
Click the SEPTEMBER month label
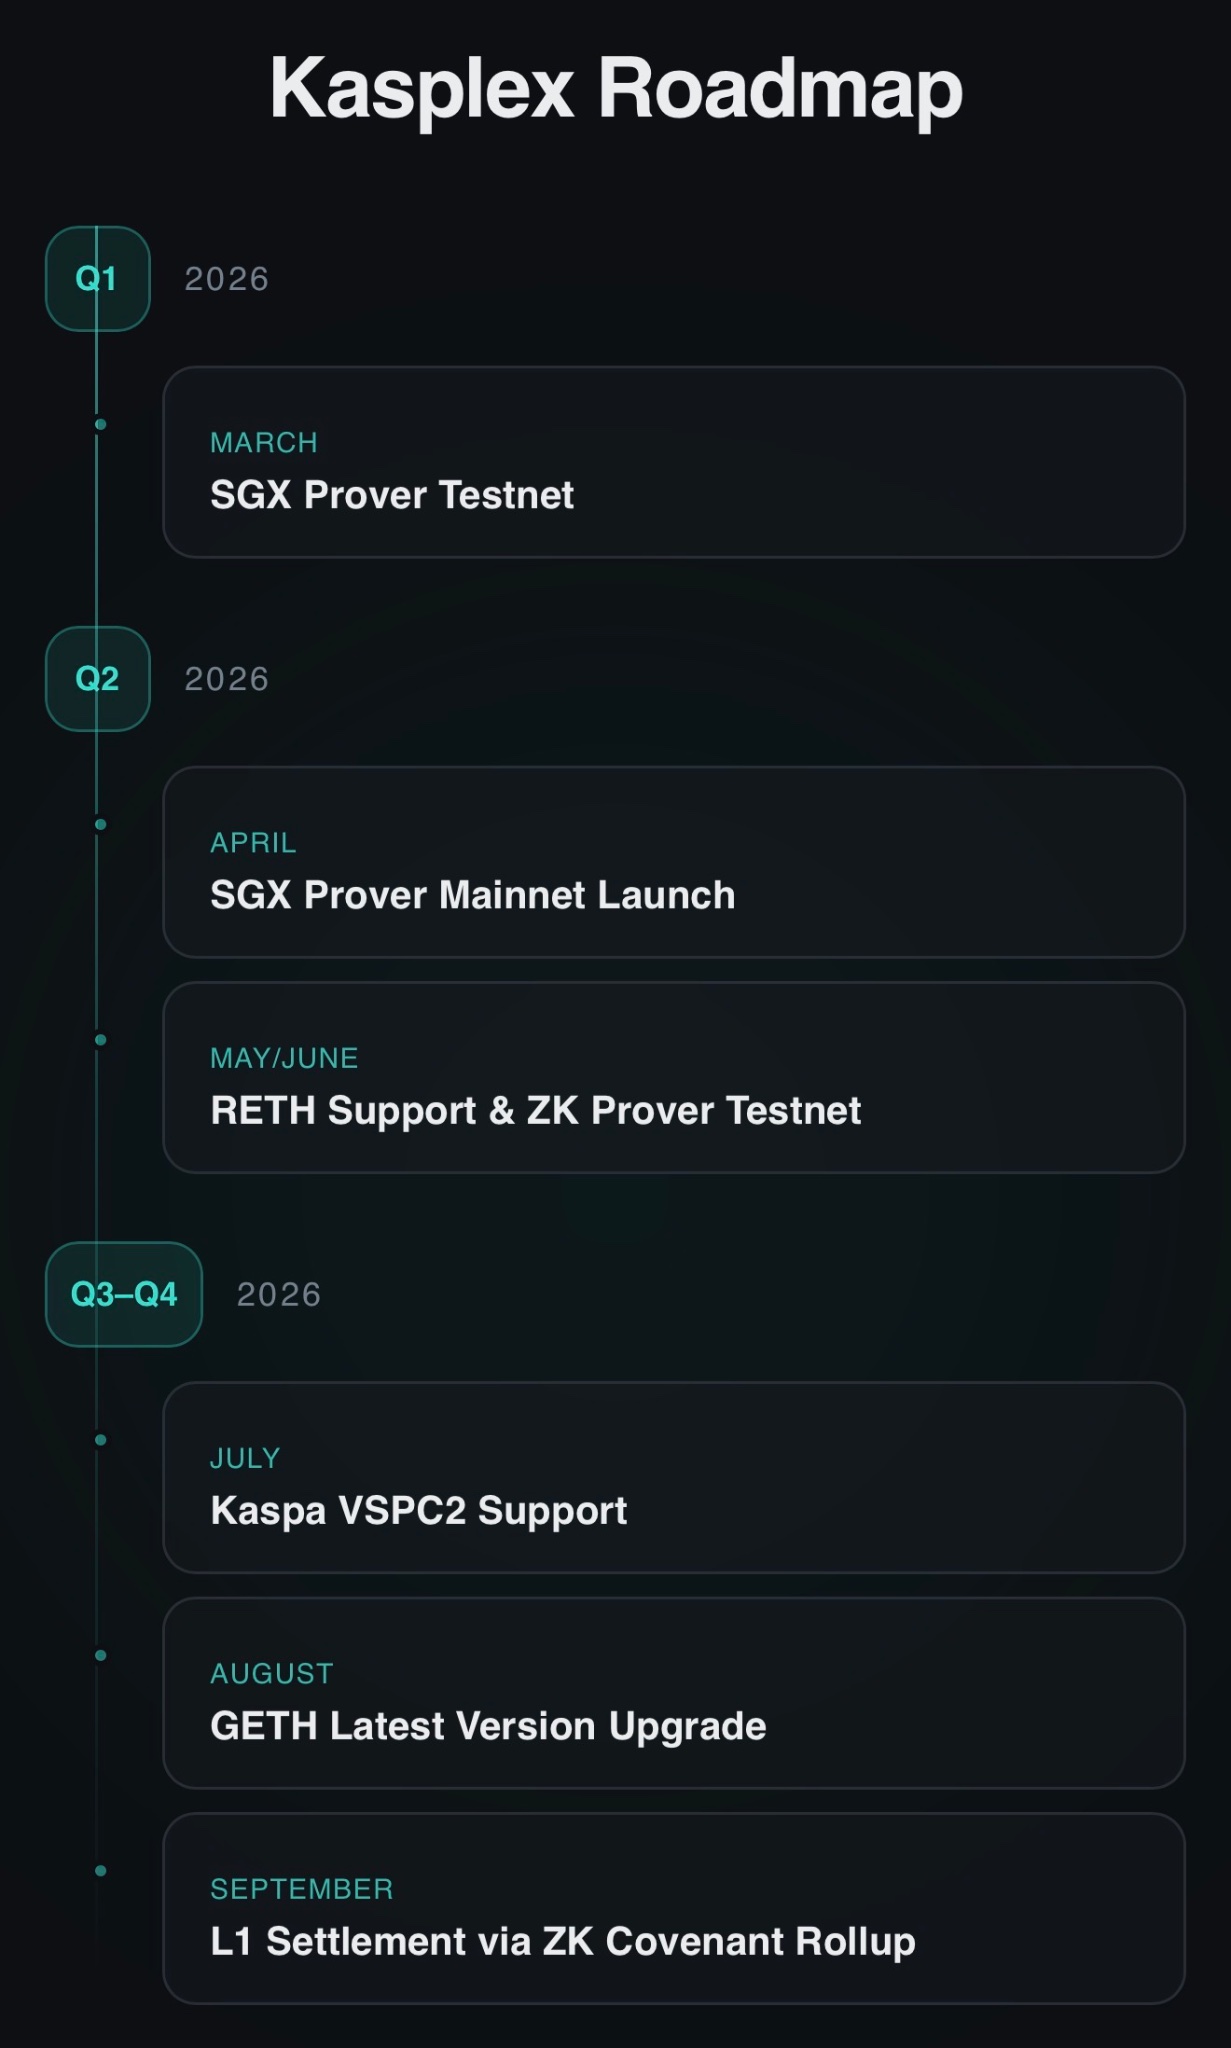coord(301,1889)
